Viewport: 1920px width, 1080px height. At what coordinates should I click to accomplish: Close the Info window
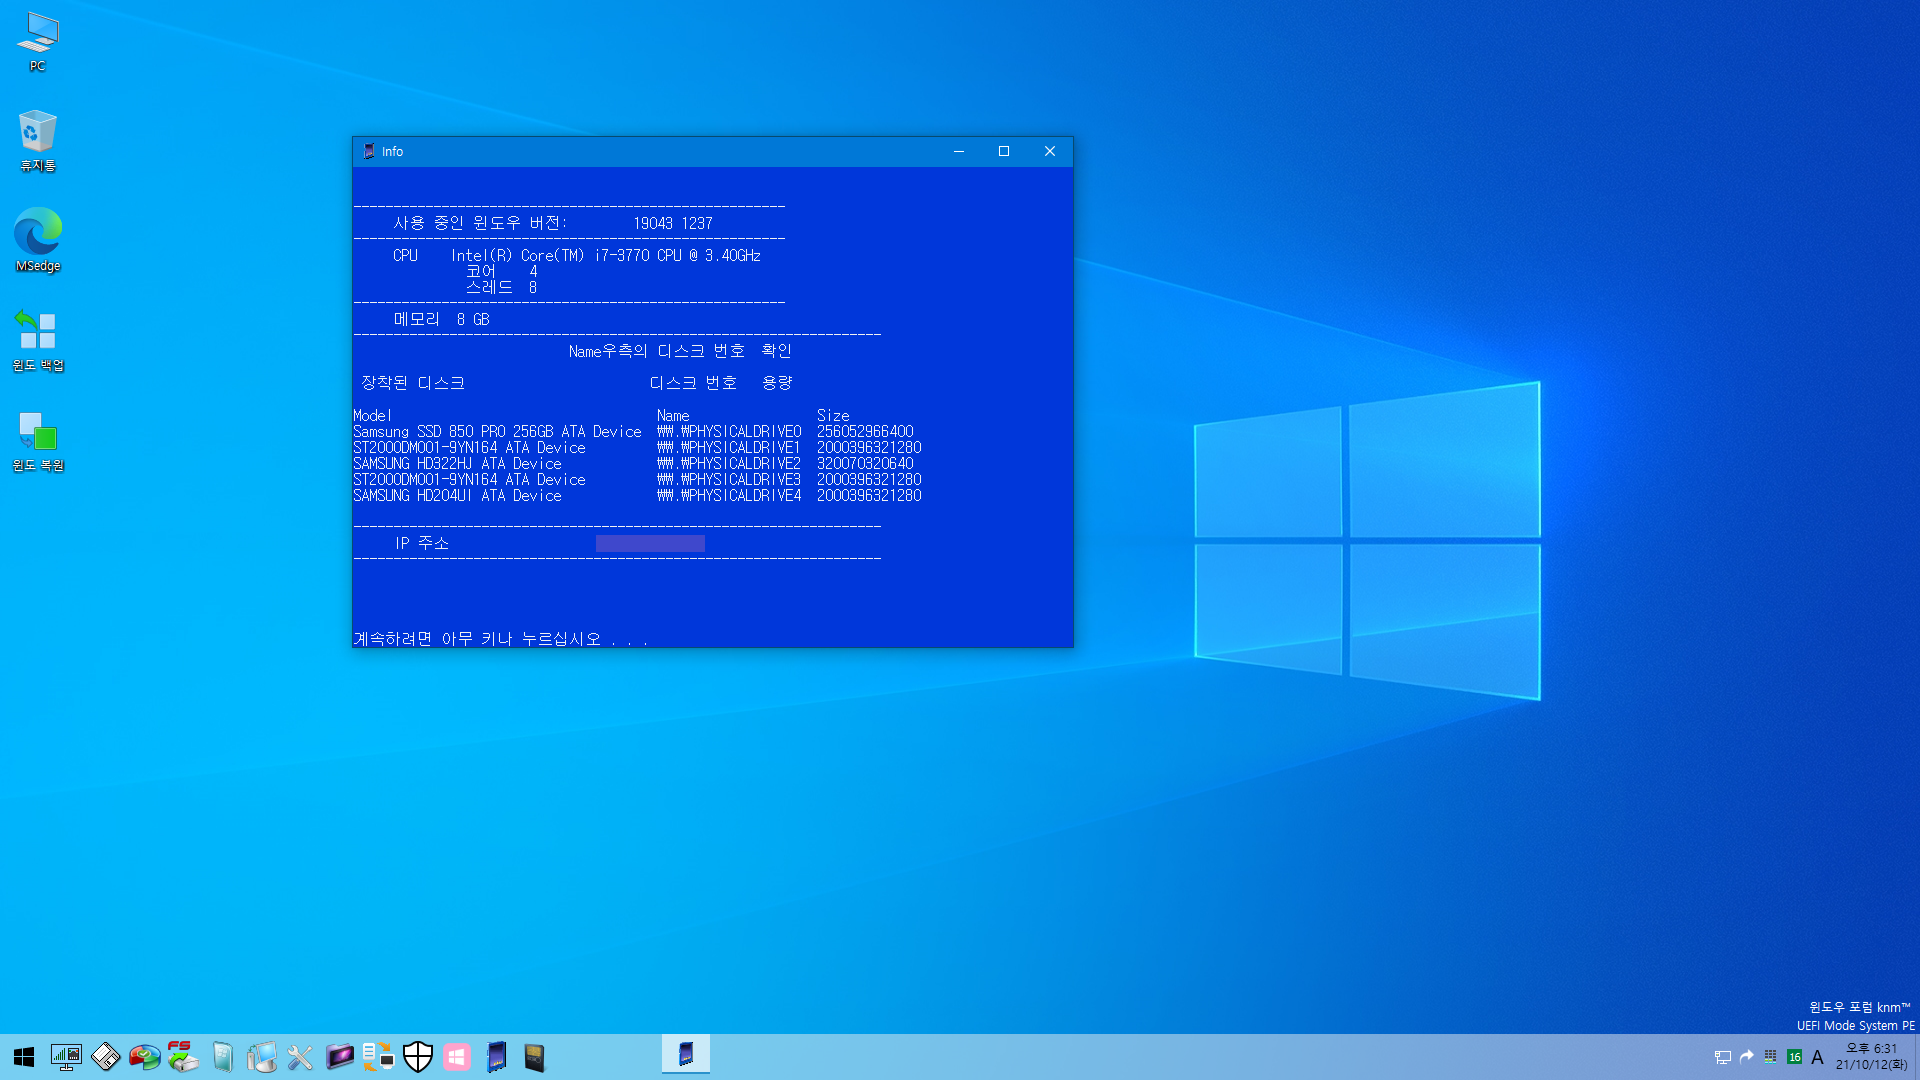click(1050, 151)
